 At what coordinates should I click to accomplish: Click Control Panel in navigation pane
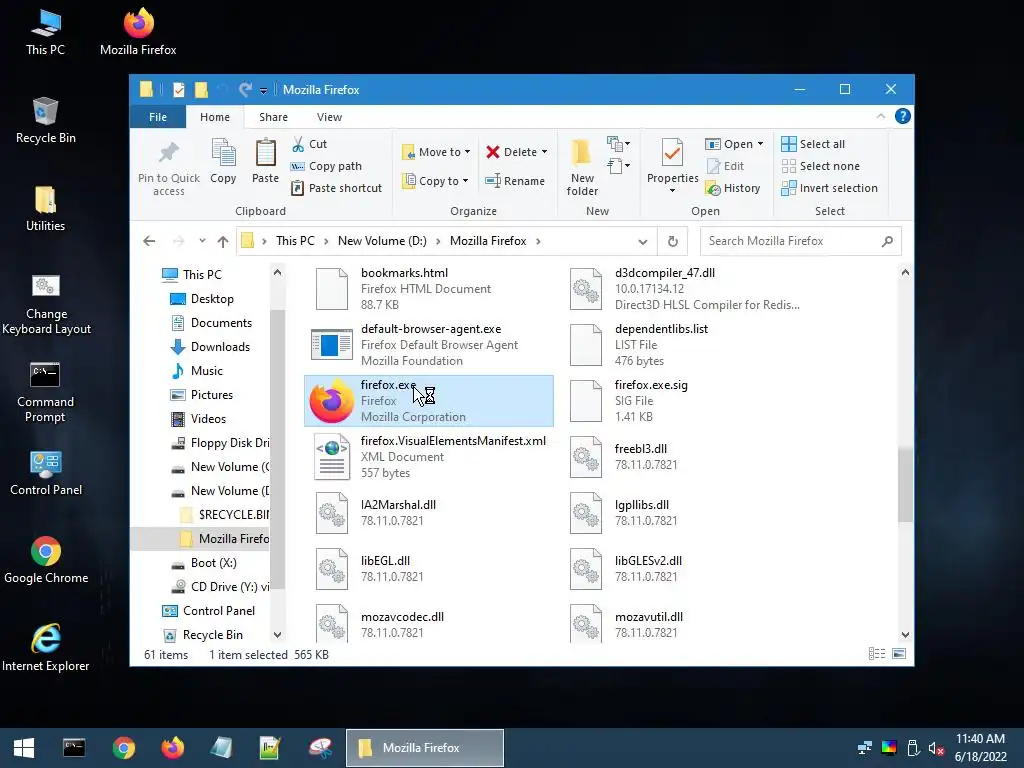[x=218, y=611]
